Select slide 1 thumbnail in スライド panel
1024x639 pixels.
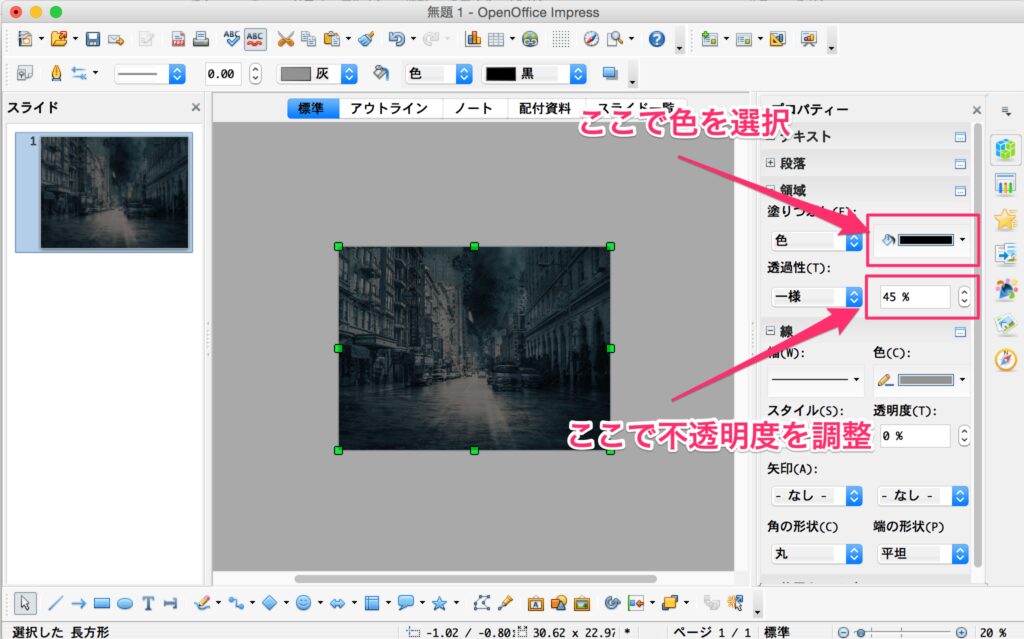114,192
